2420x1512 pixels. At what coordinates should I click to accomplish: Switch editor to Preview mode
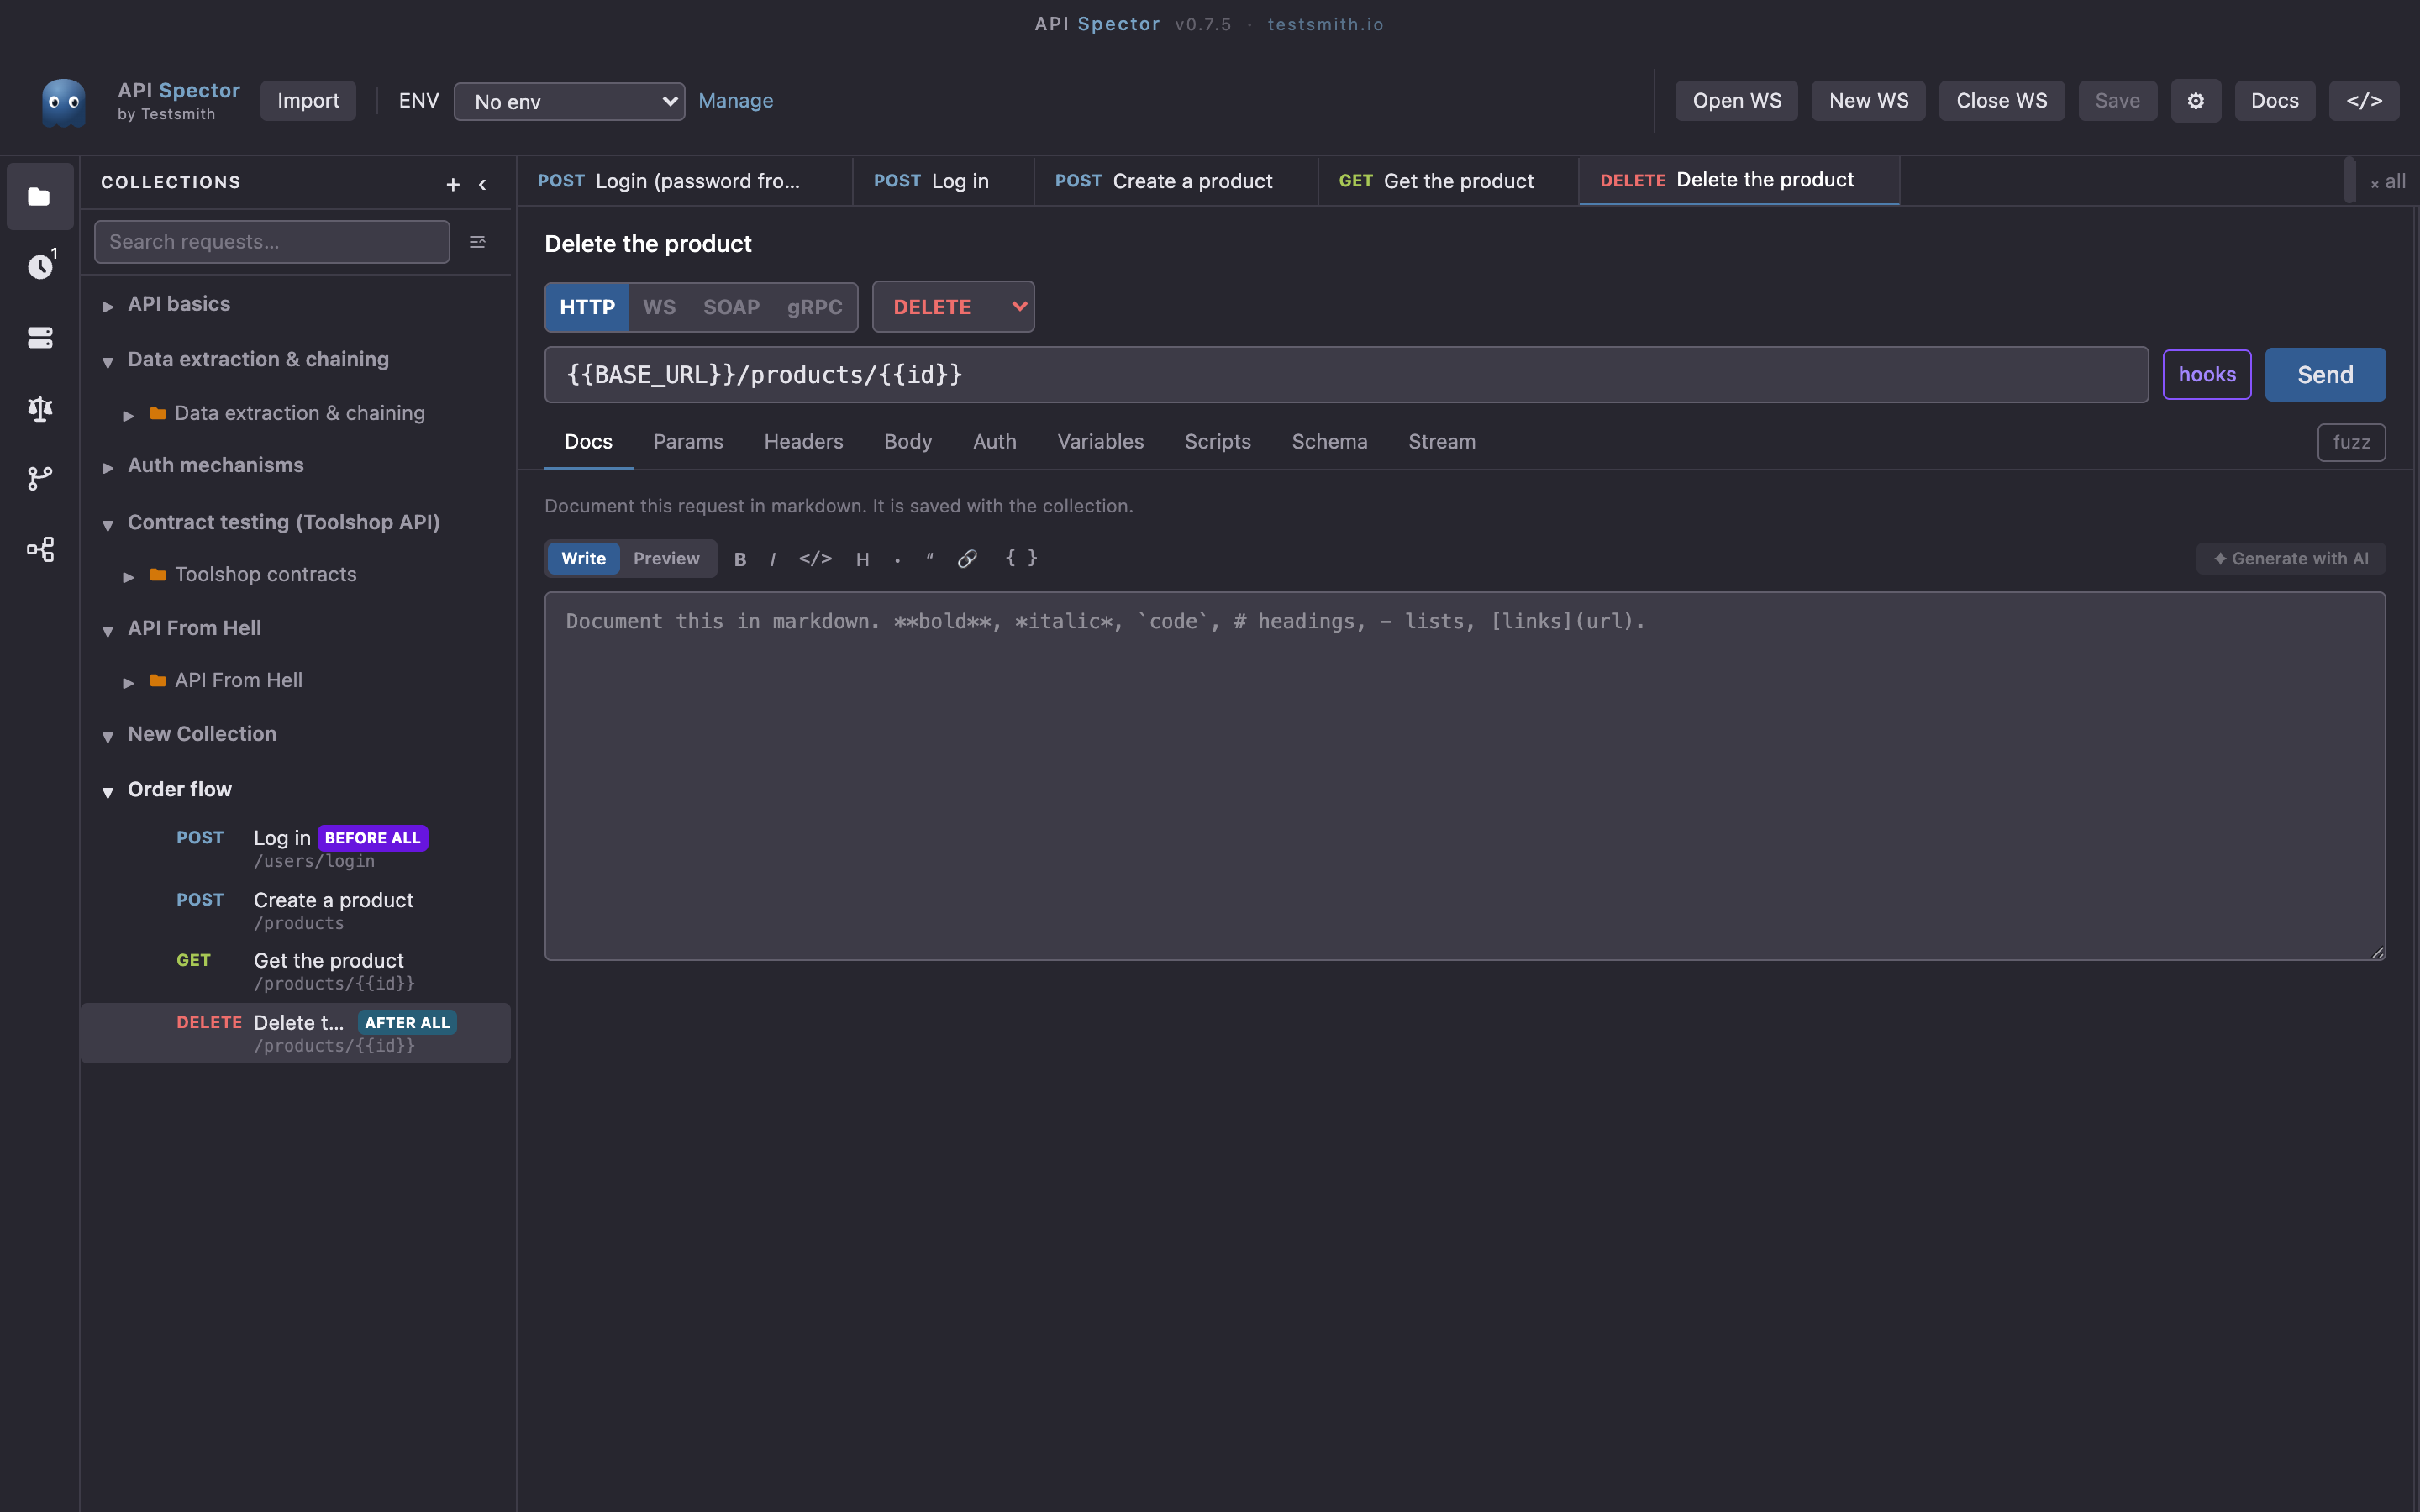tap(666, 558)
